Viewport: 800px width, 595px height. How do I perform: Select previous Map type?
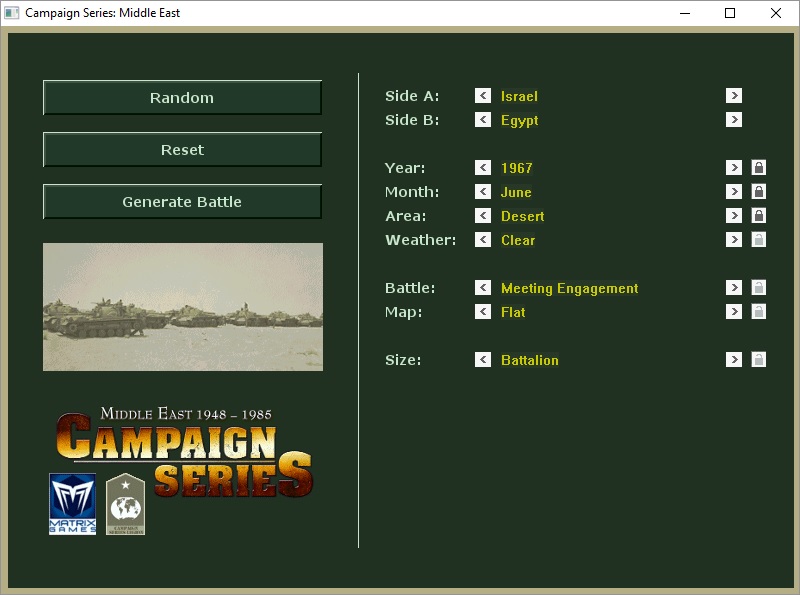pos(483,311)
